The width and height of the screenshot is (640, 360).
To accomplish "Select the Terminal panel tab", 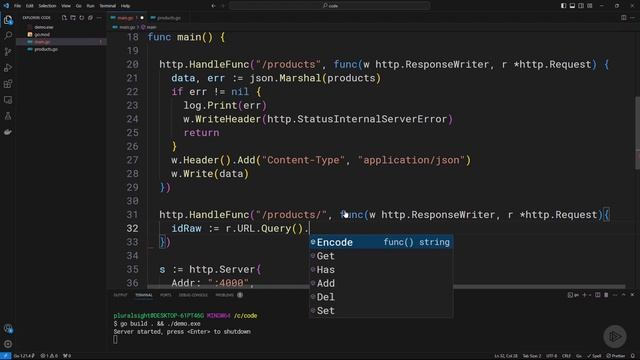I will pos(144,295).
